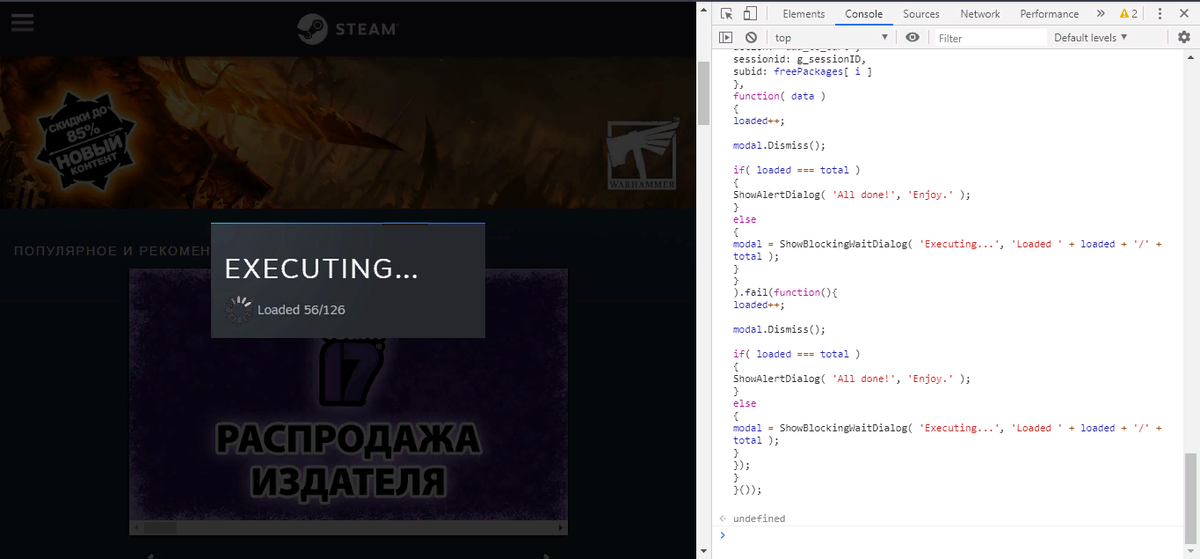The width and height of the screenshot is (1200, 559).
Task: Toggle the device toolbar icon
Action: (x=750, y=14)
